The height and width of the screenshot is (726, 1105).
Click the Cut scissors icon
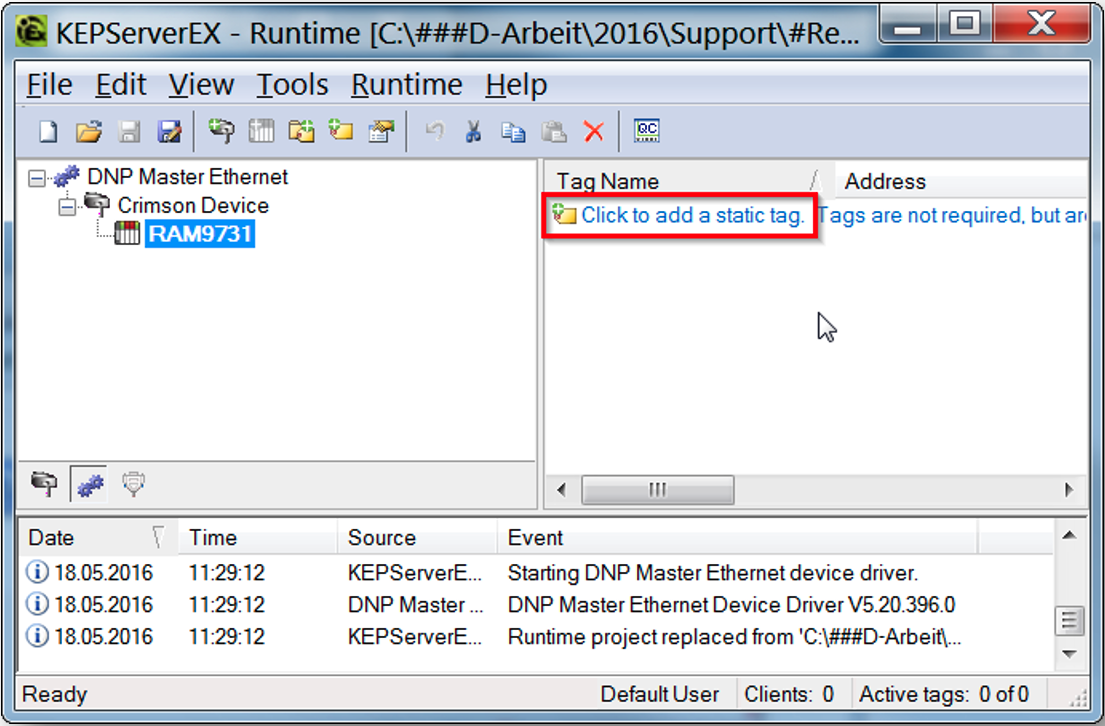pos(473,131)
